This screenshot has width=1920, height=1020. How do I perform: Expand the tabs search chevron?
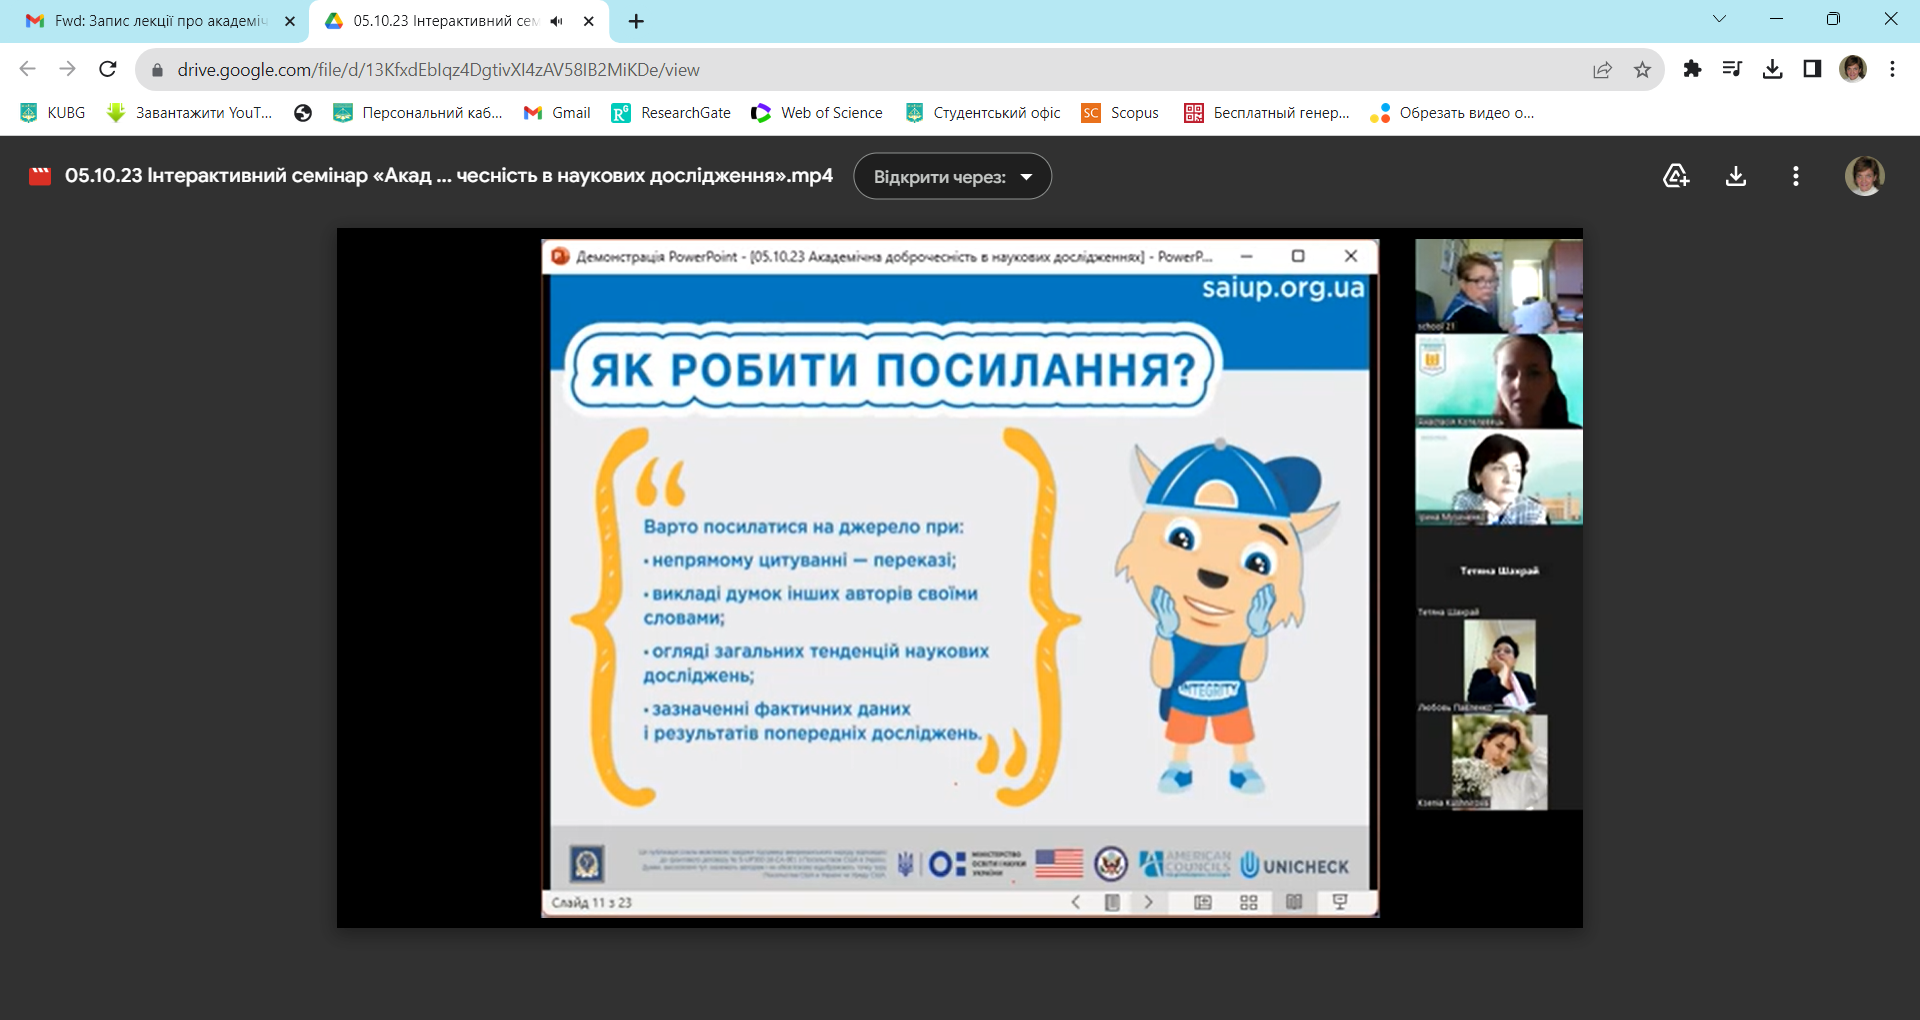(x=1721, y=18)
